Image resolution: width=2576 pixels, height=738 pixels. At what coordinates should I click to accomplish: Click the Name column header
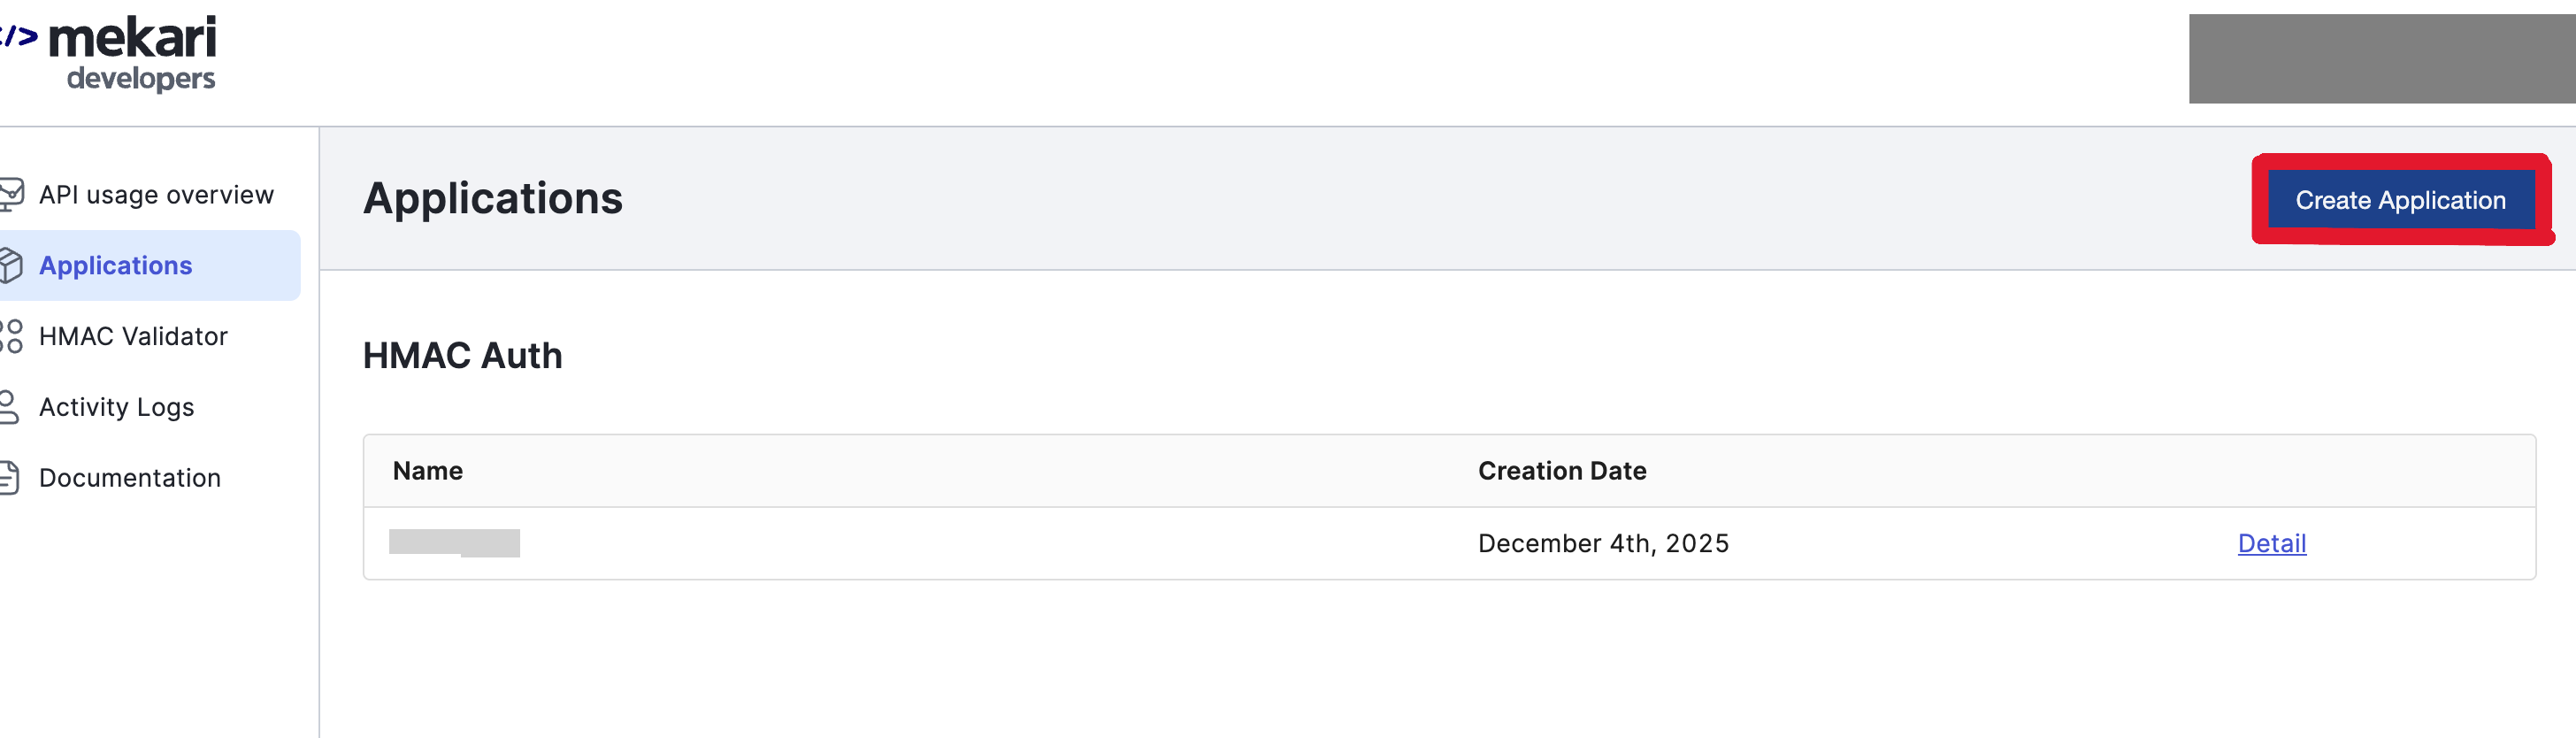pos(428,471)
